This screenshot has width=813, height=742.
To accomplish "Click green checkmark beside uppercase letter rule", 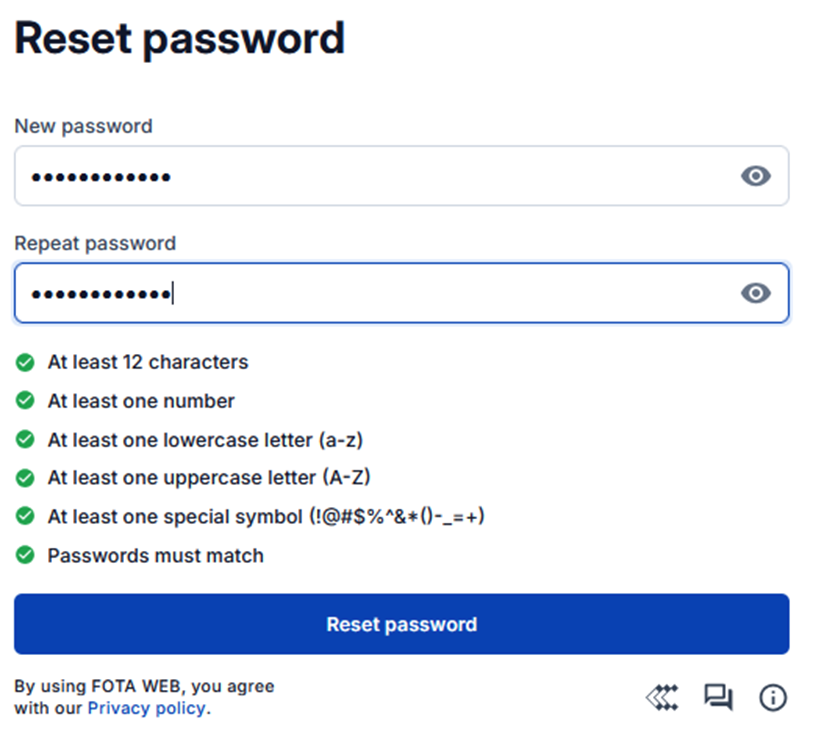I will (x=25, y=478).
